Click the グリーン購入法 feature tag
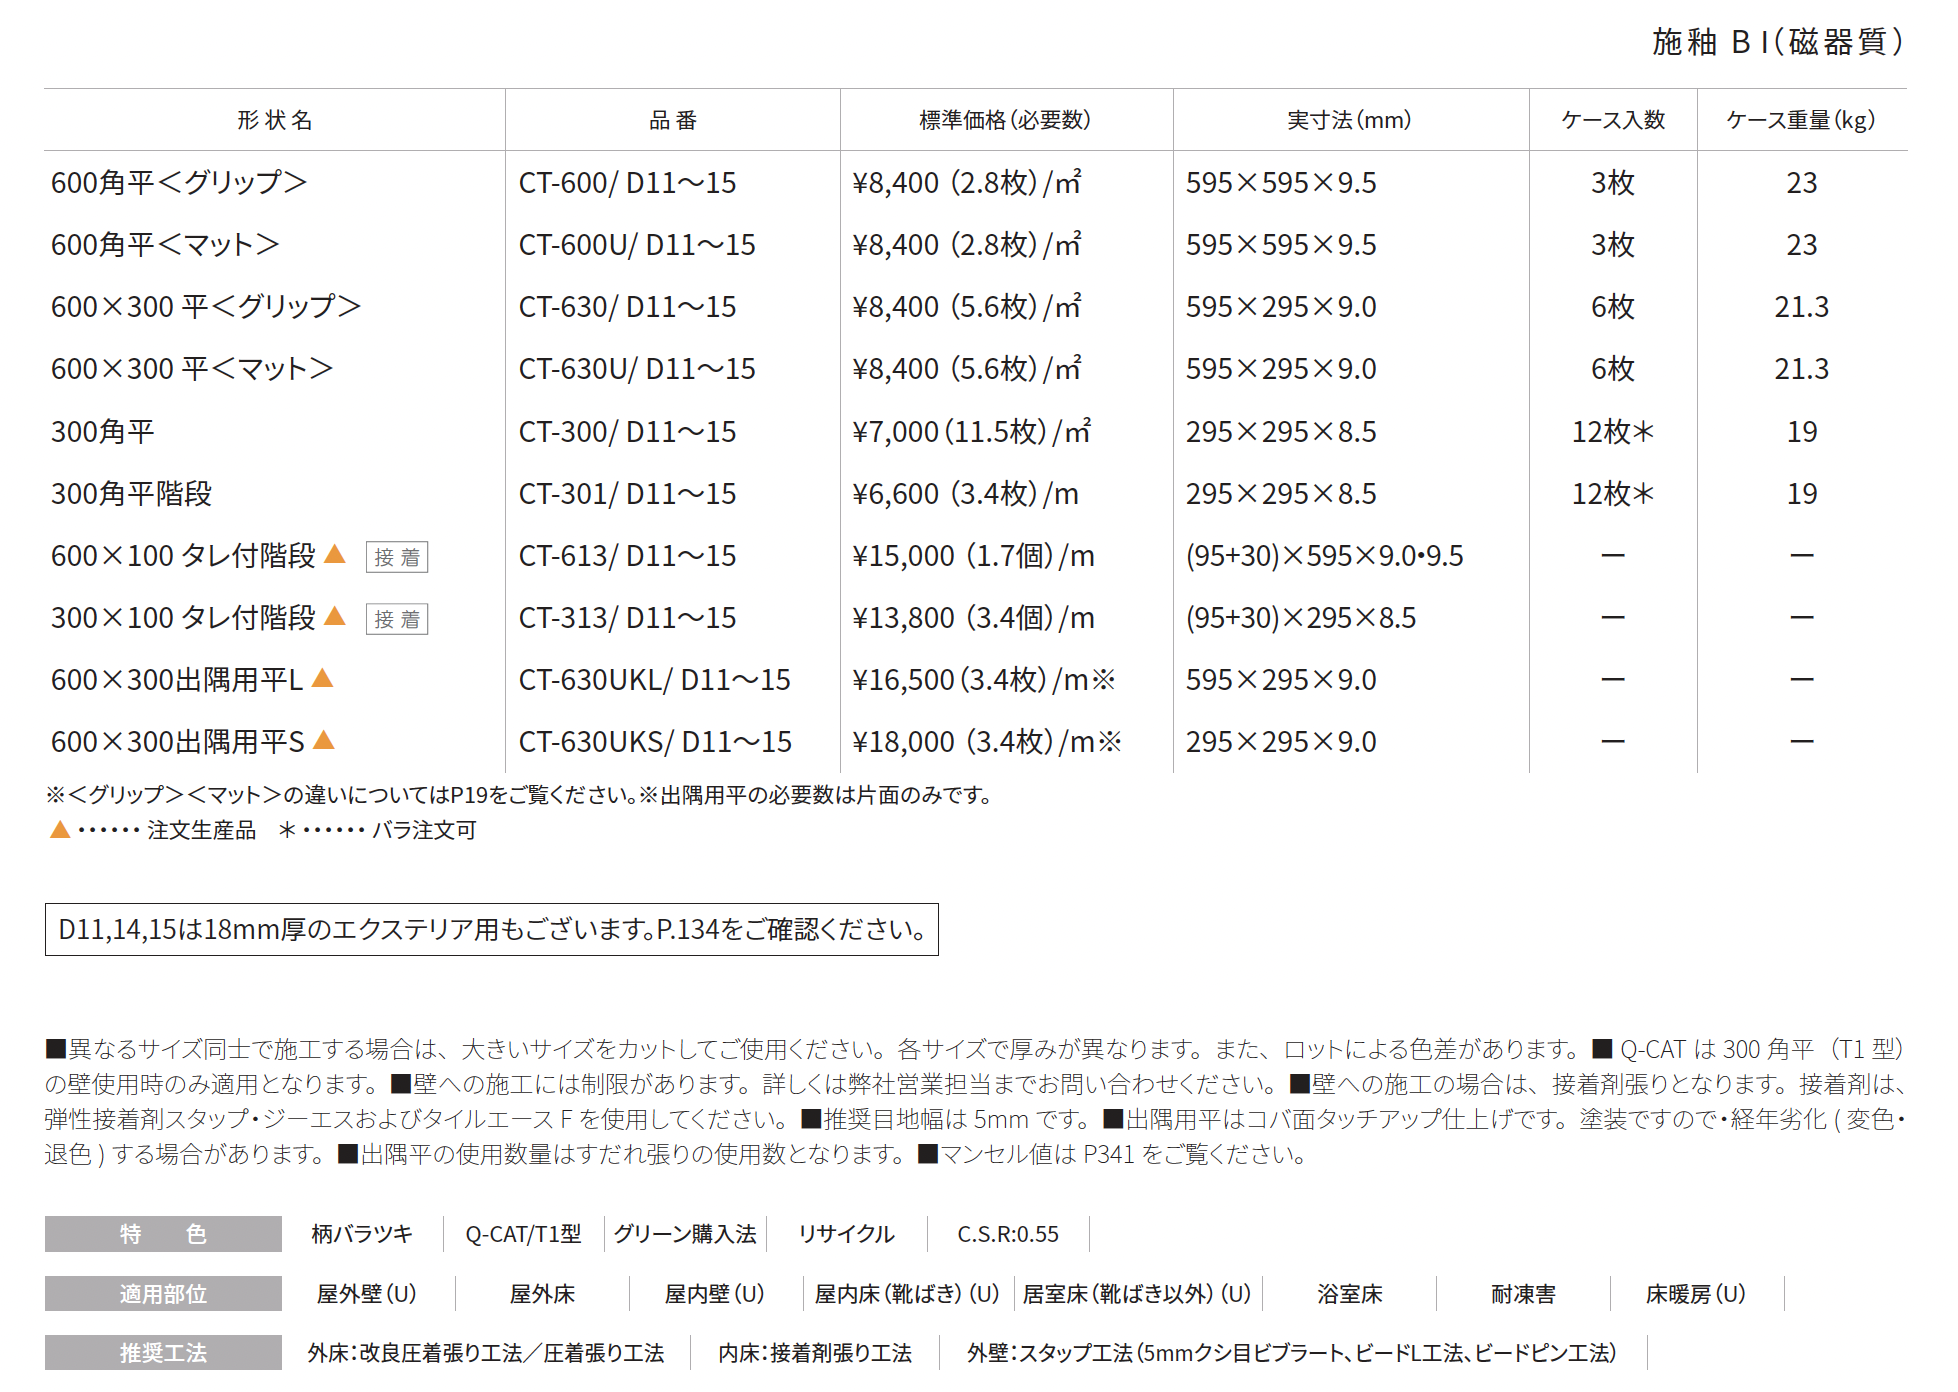 tap(685, 1234)
